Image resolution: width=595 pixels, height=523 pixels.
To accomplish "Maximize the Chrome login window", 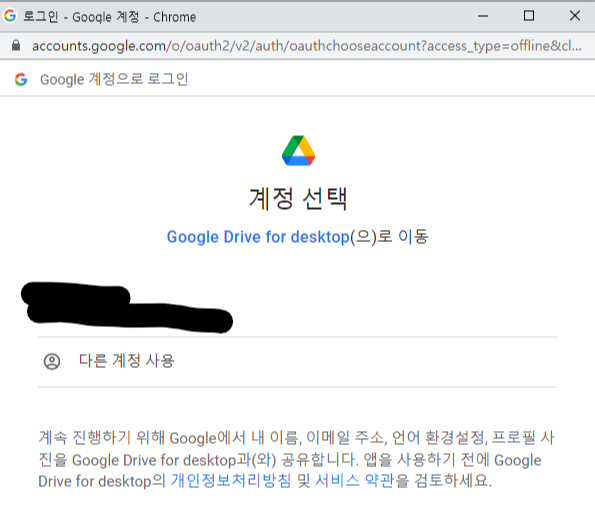I will (x=529, y=16).
